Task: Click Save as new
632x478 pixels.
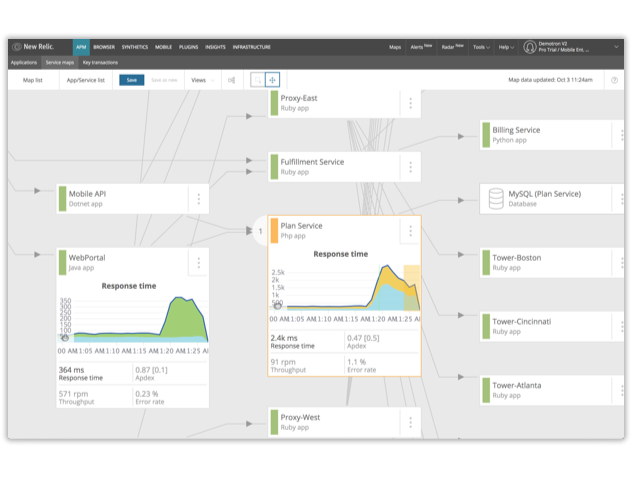Action: coord(164,80)
